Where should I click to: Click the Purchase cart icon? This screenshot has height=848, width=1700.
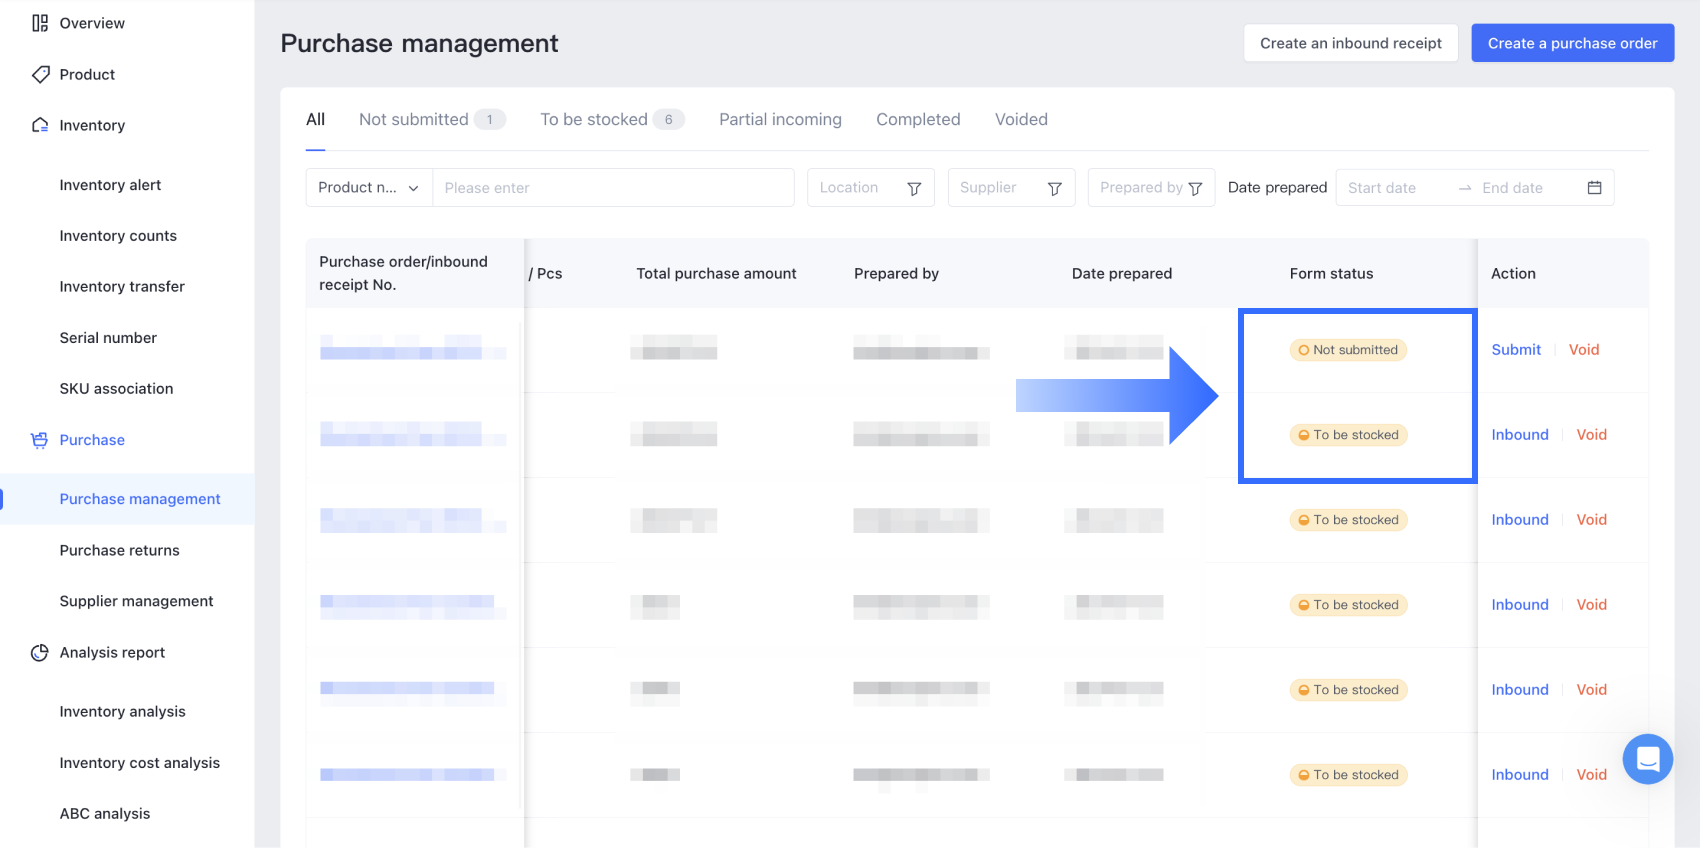(40, 440)
